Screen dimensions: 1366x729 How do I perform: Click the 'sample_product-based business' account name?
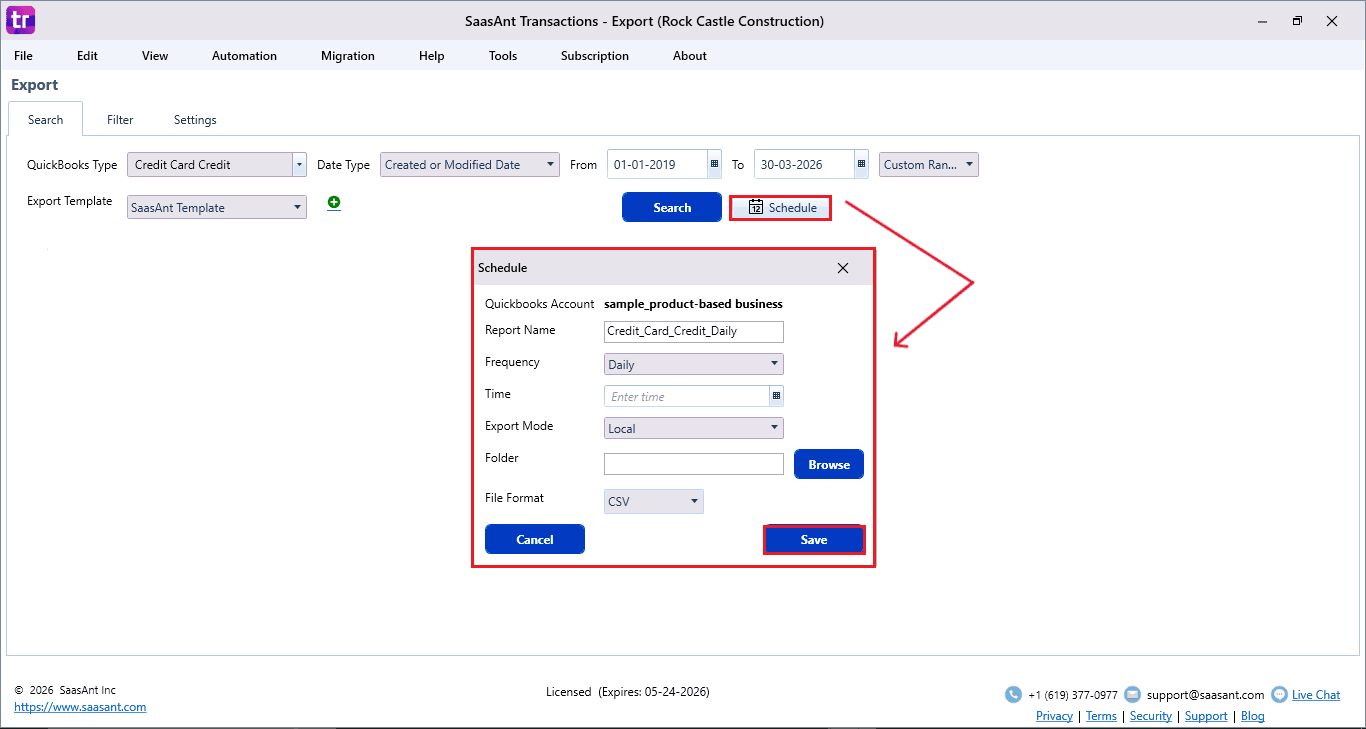pyautogui.click(x=693, y=304)
